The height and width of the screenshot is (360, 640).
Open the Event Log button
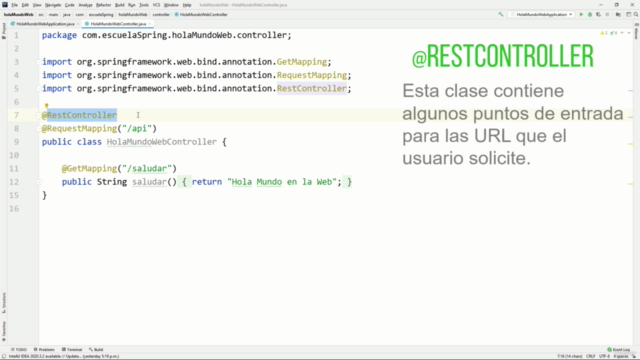tap(619, 350)
